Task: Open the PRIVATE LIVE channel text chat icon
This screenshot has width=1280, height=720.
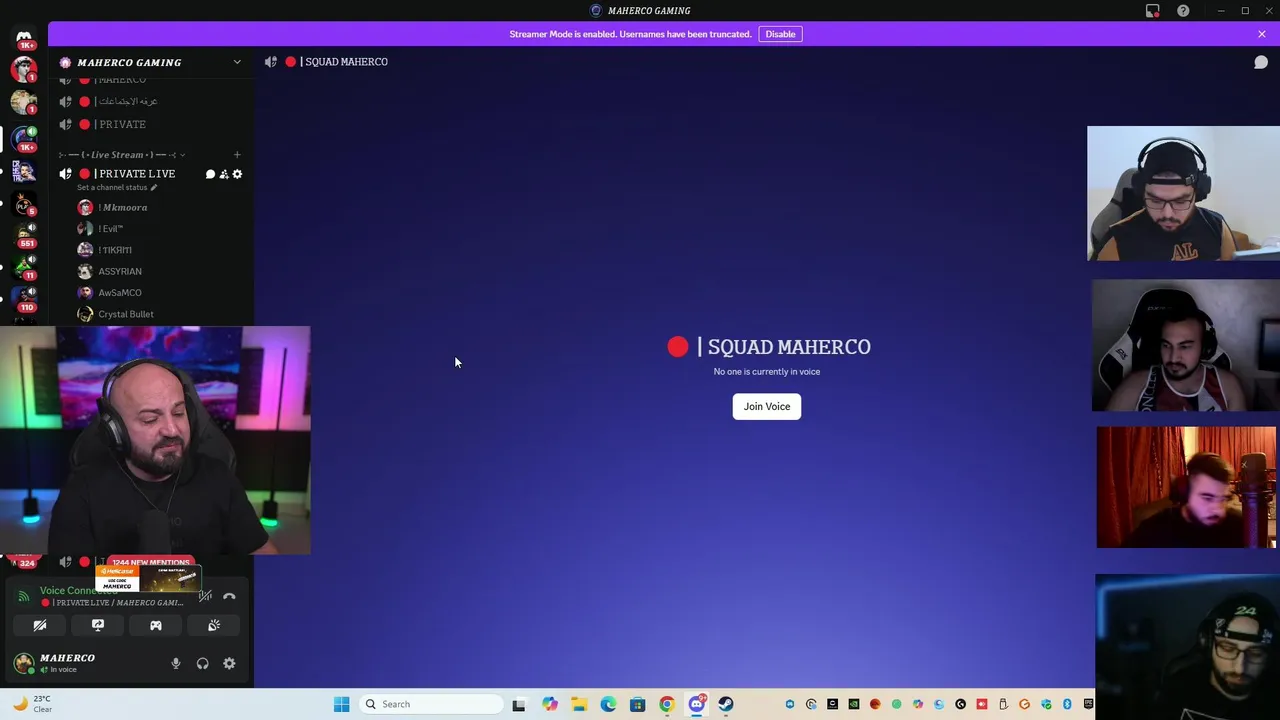Action: pos(210,174)
